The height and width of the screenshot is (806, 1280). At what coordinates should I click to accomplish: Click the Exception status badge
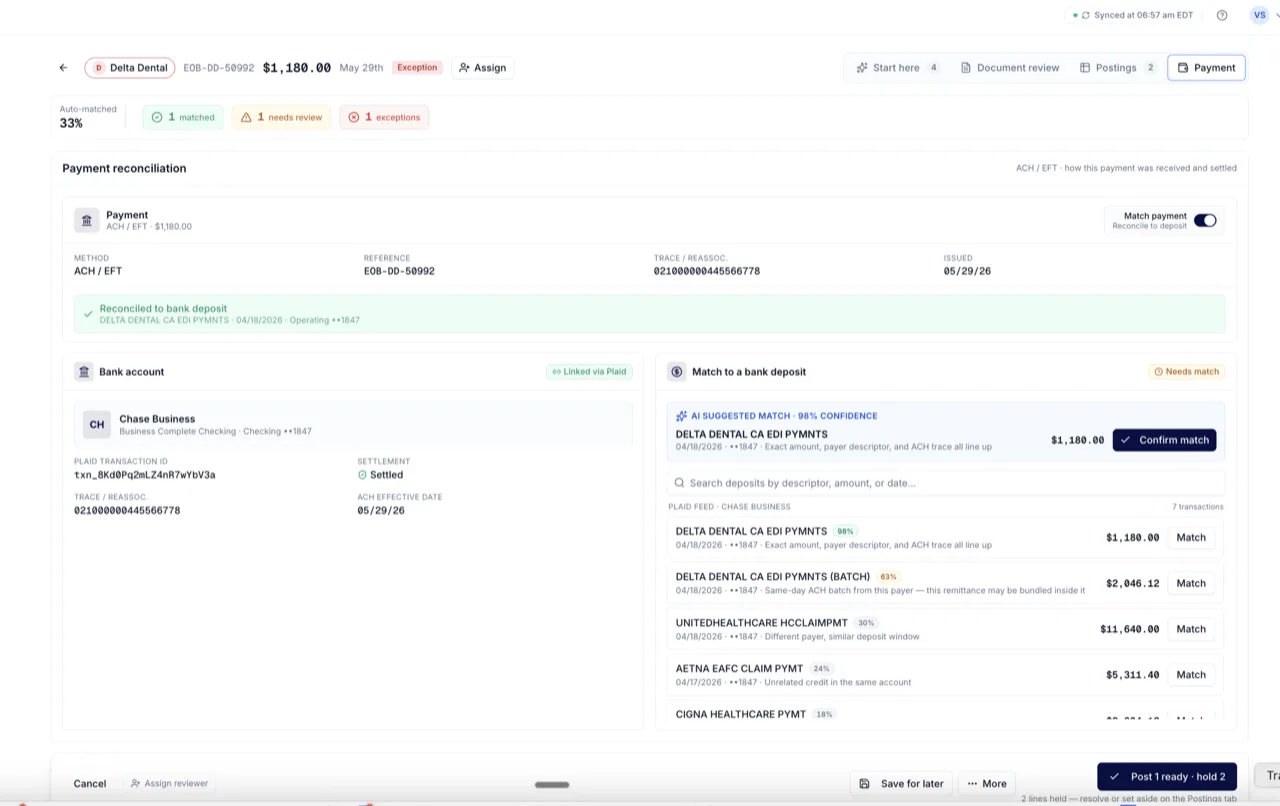click(417, 68)
